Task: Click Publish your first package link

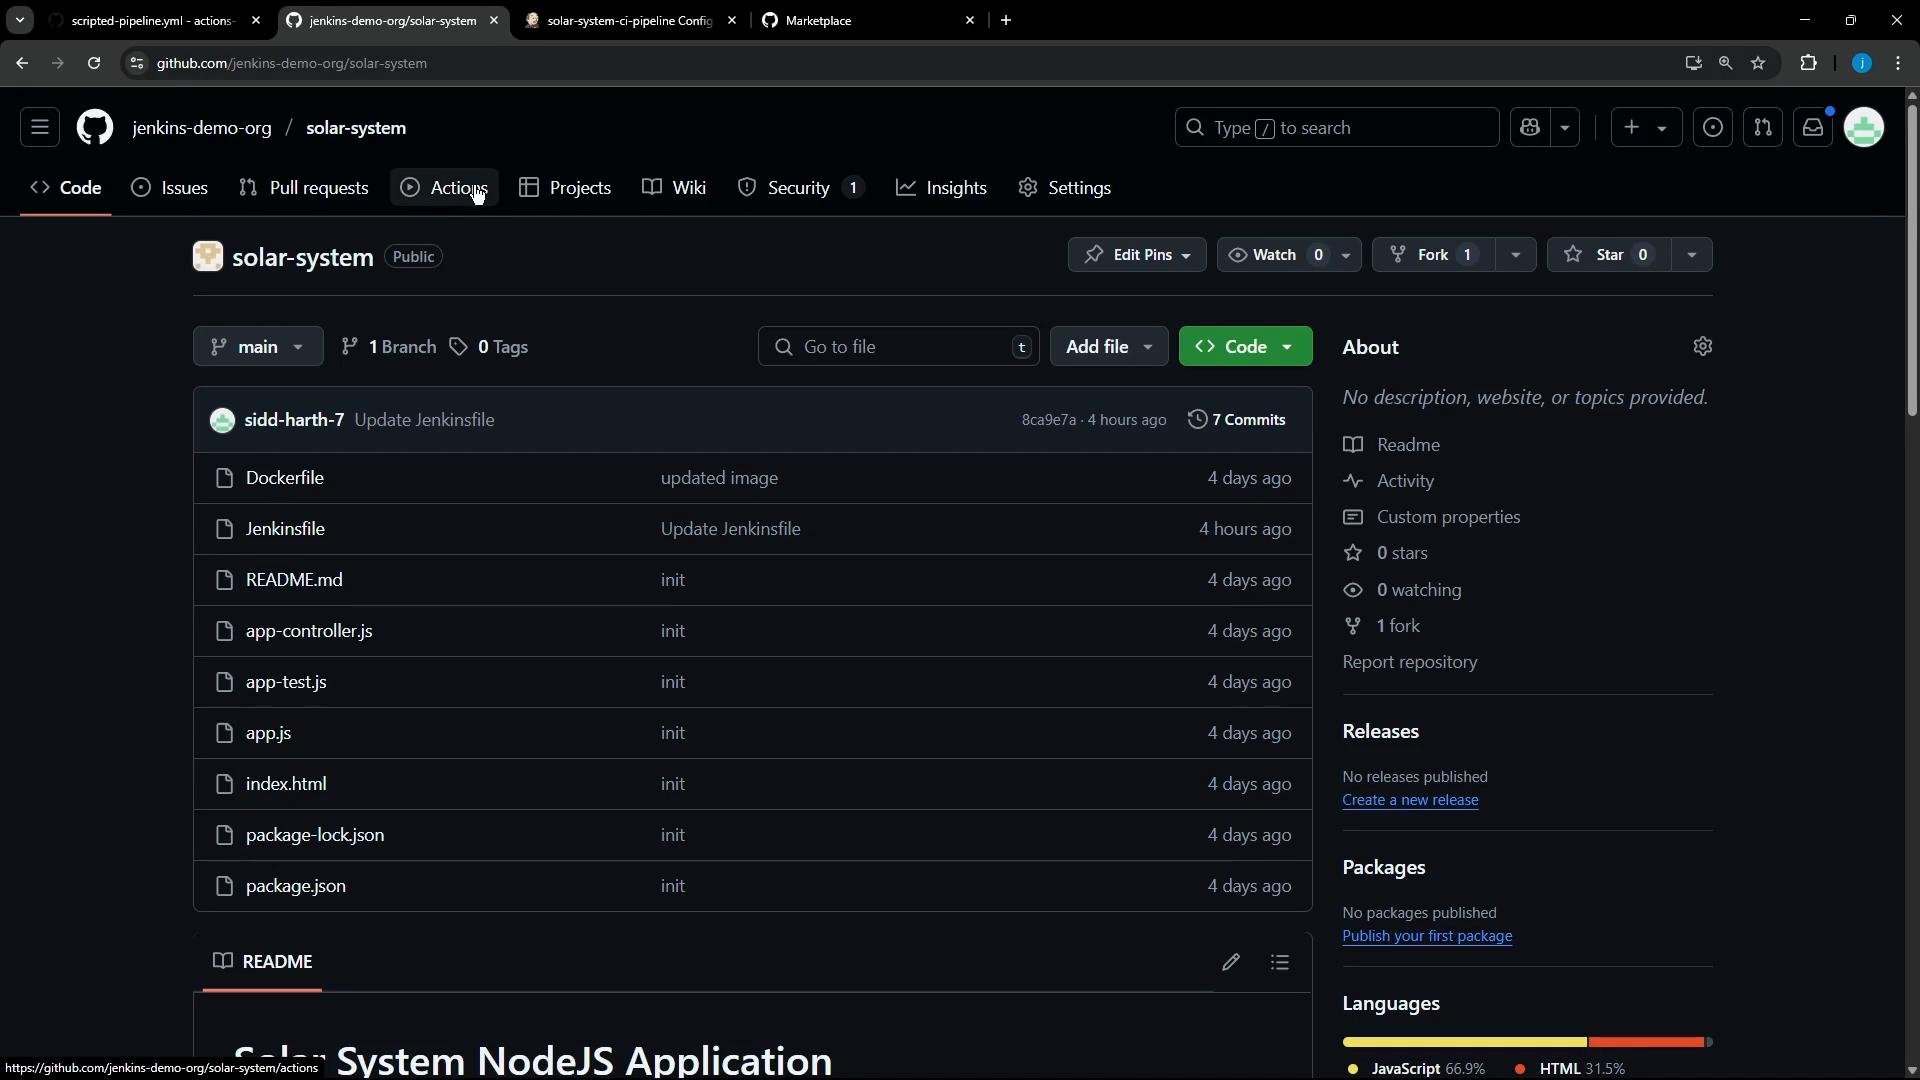Action: click(1427, 936)
